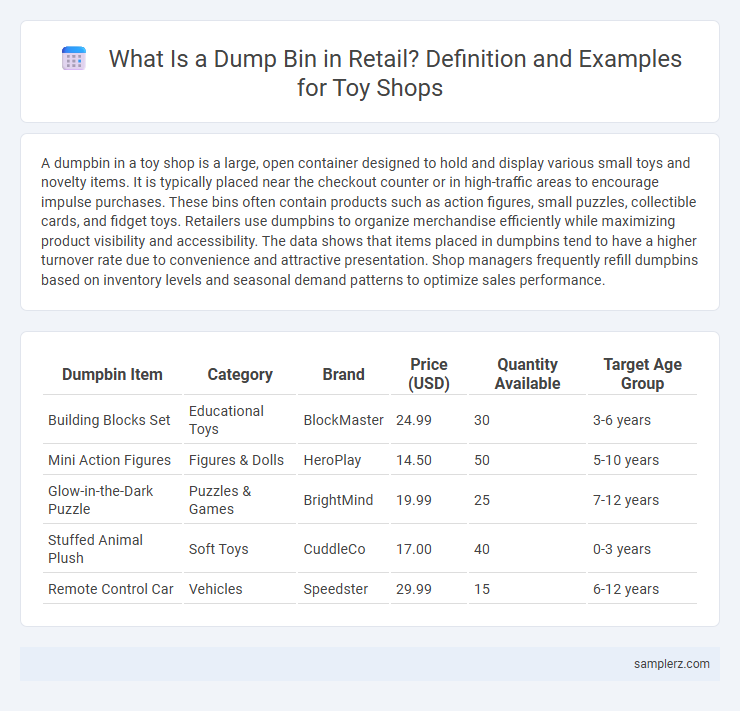Image resolution: width=740 pixels, height=711 pixels.
Task: Click the 3-6 years age cell
Action: pos(642,420)
